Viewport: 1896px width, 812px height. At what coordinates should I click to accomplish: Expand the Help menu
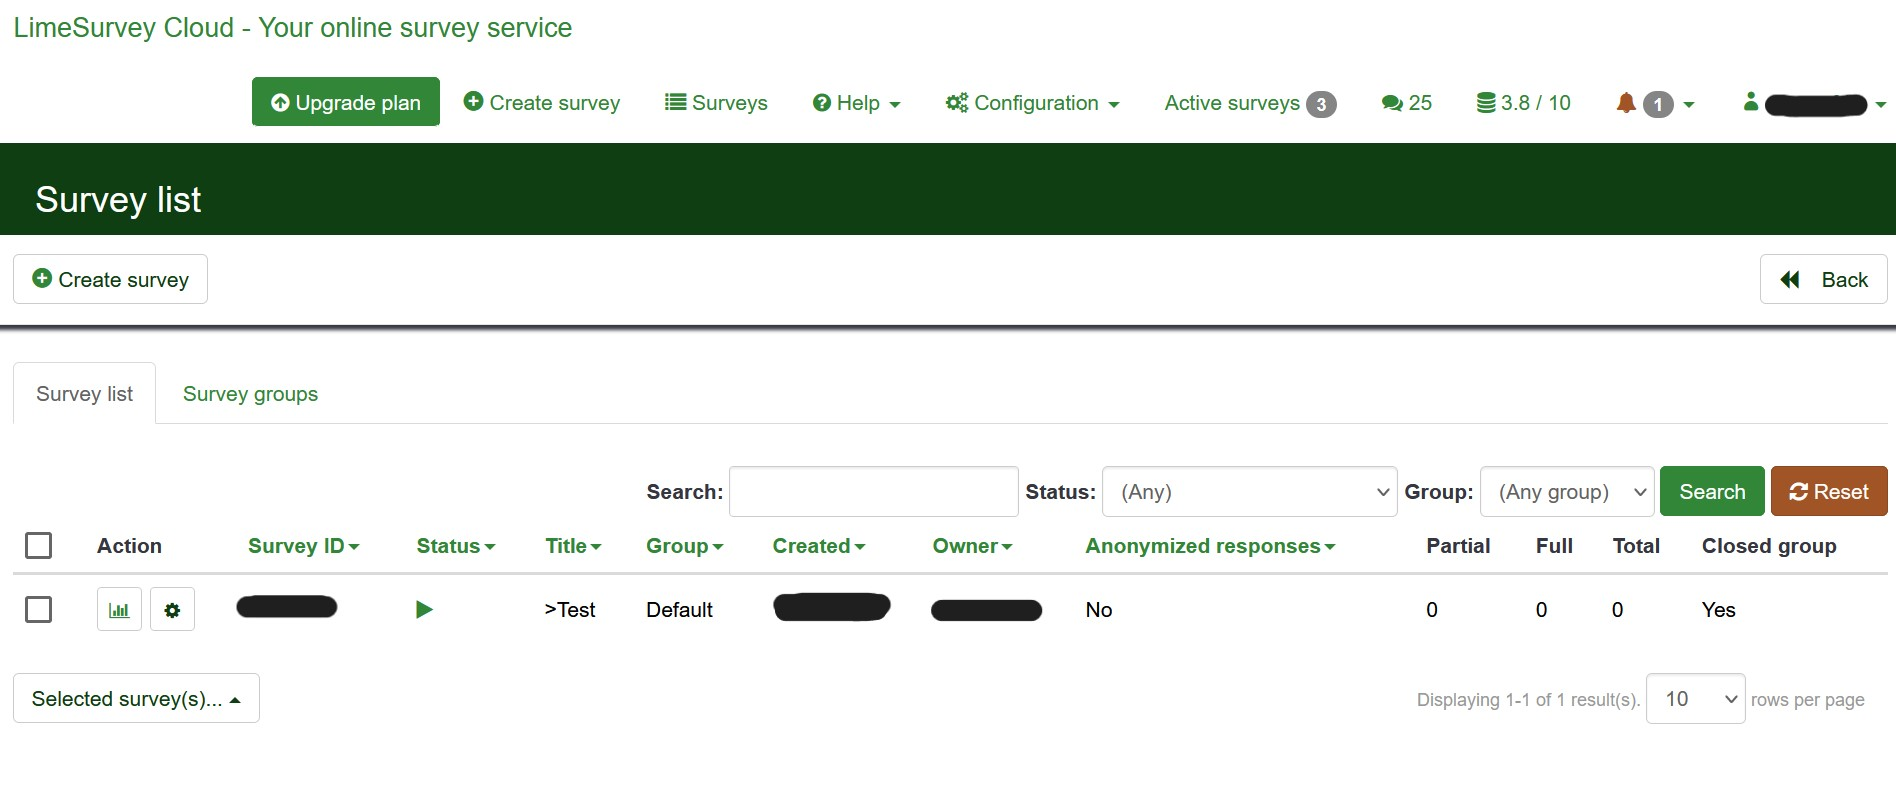(x=856, y=103)
